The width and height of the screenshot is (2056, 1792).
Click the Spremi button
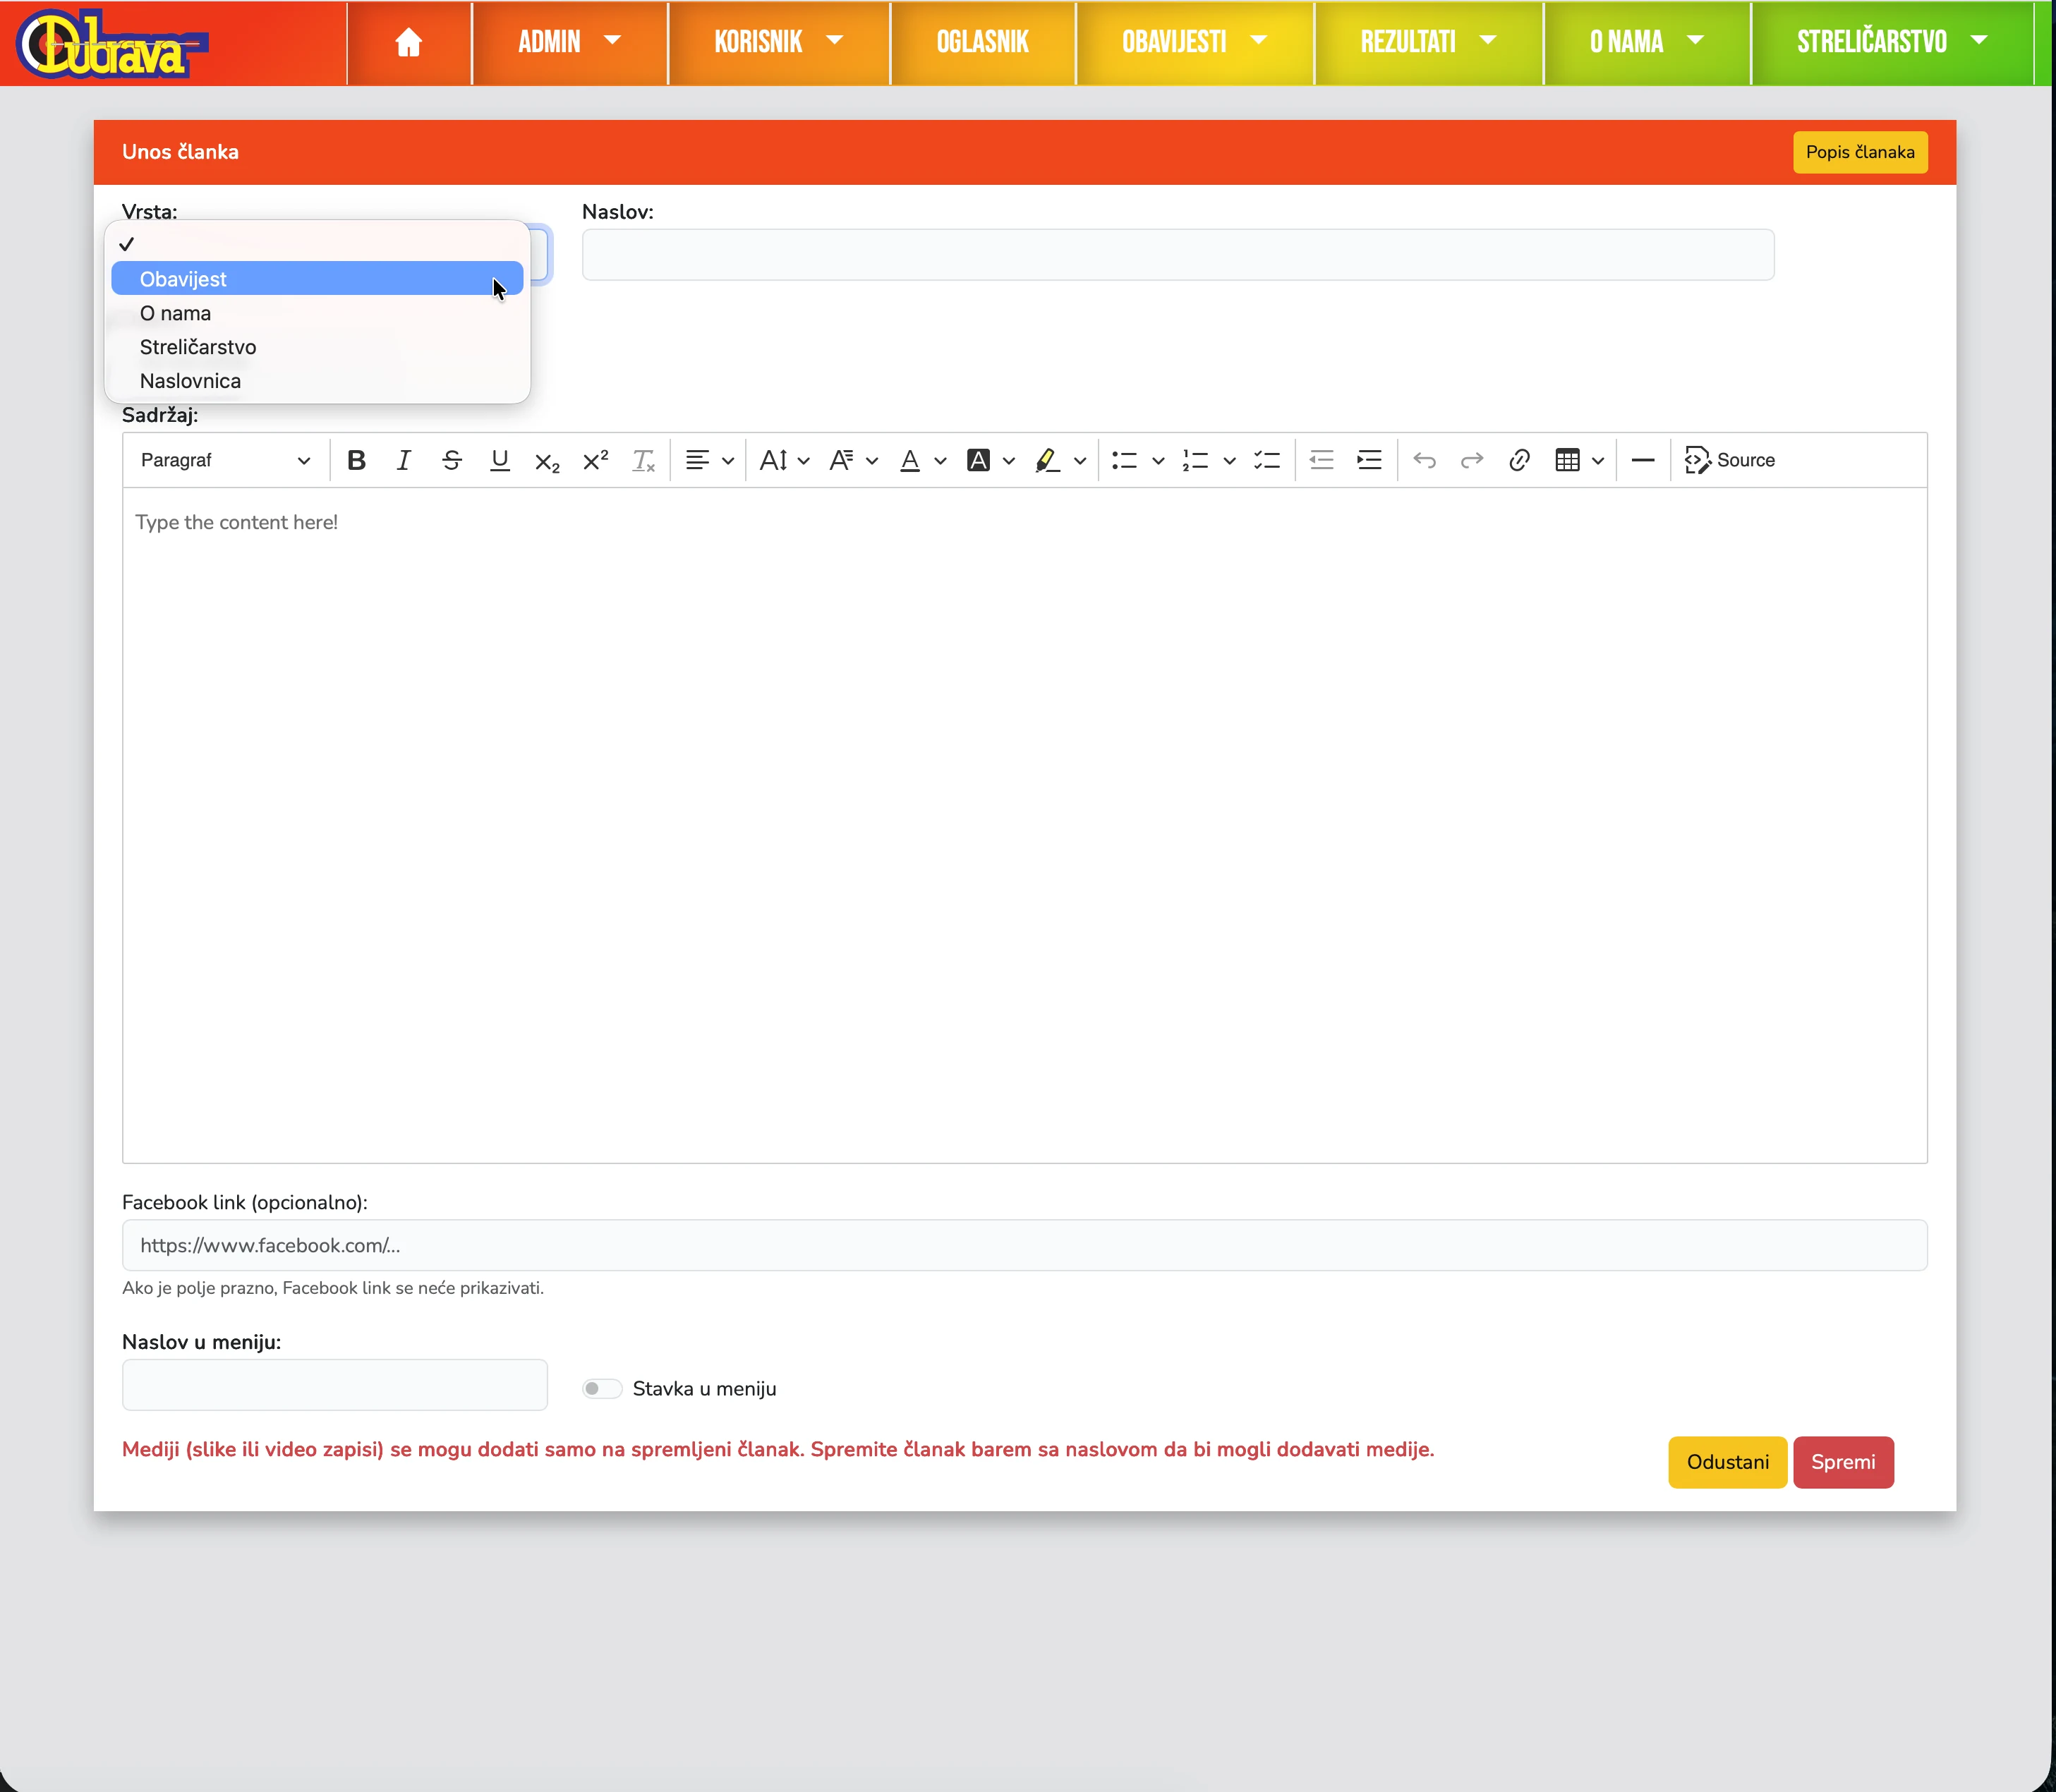point(1842,1462)
